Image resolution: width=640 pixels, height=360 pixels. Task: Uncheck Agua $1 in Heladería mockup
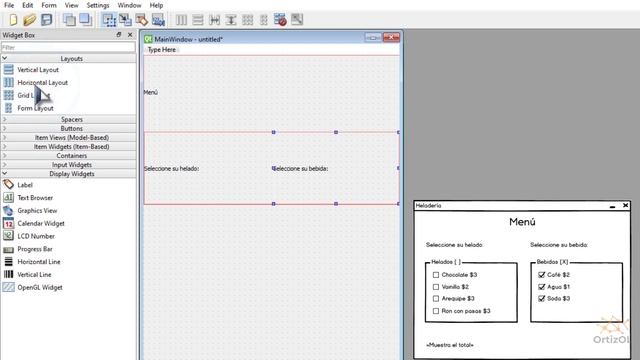(542, 287)
